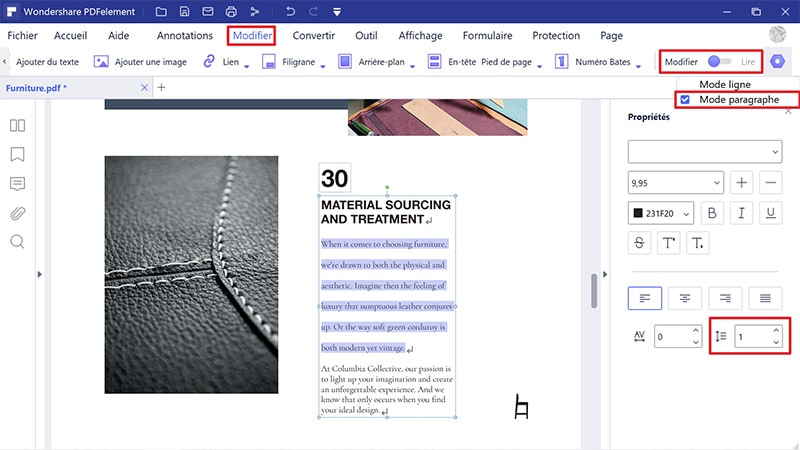Image resolution: width=800 pixels, height=450 pixels.
Task: Close the Furniture.pdf tab
Action: (144, 88)
